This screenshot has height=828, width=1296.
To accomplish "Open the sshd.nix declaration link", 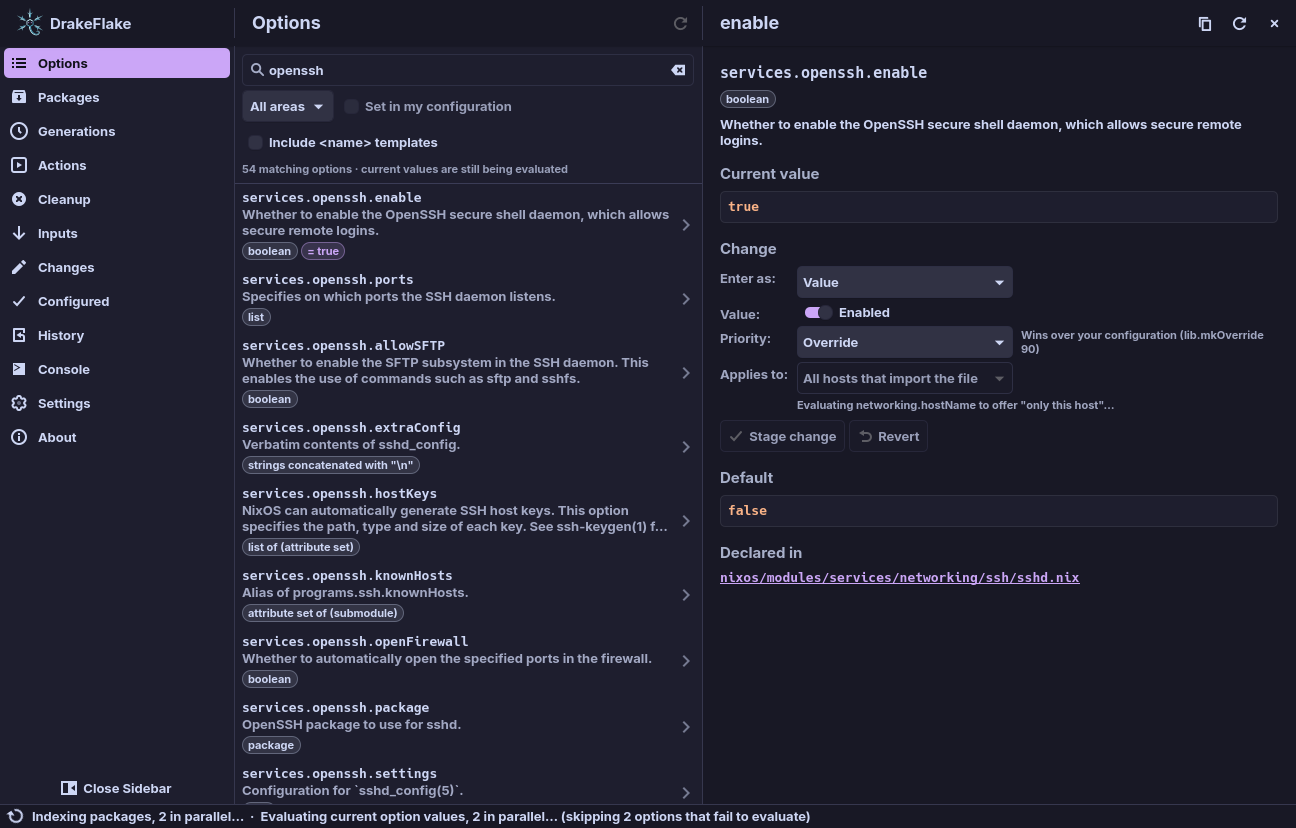I will point(899,577).
